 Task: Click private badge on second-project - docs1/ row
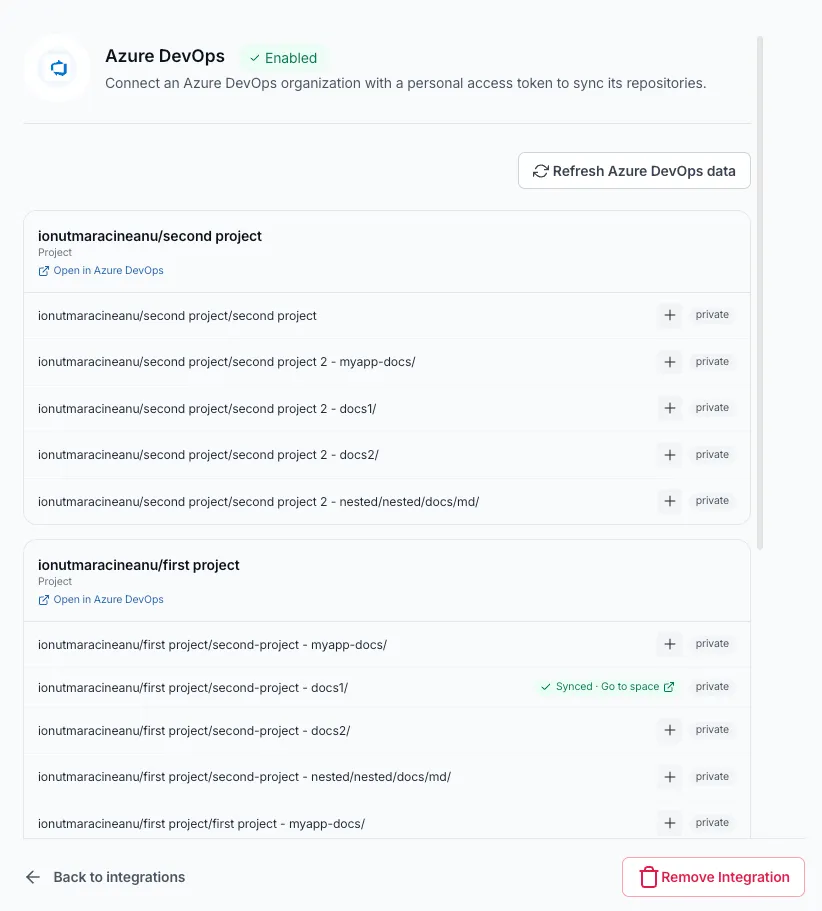[x=712, y=686]
